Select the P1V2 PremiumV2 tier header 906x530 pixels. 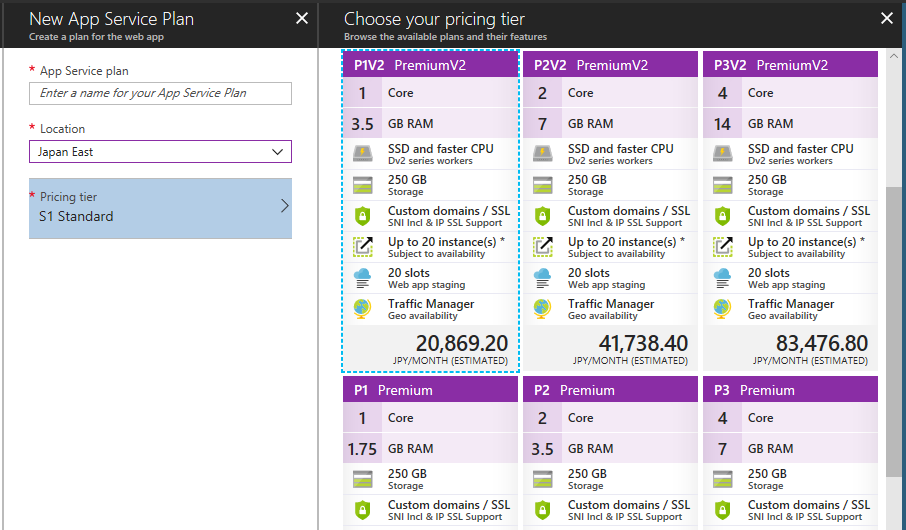pyautogui.click(x=430, y=65)
